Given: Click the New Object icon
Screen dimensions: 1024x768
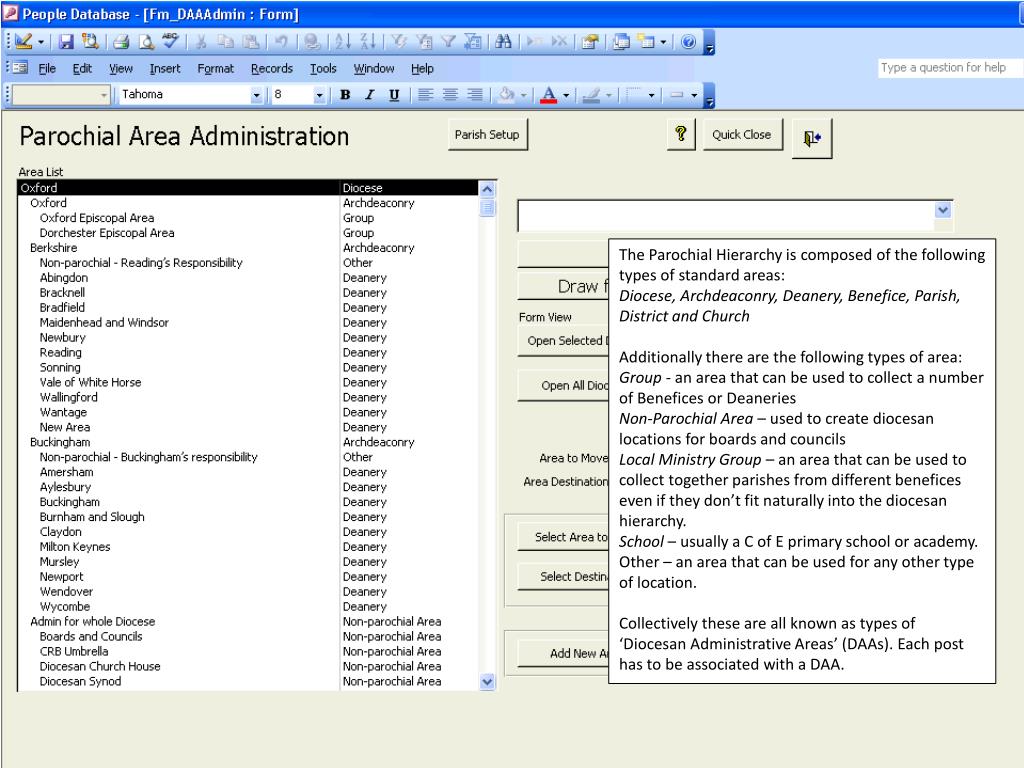Looking at the screenshot, I should [x=646, y=42].
